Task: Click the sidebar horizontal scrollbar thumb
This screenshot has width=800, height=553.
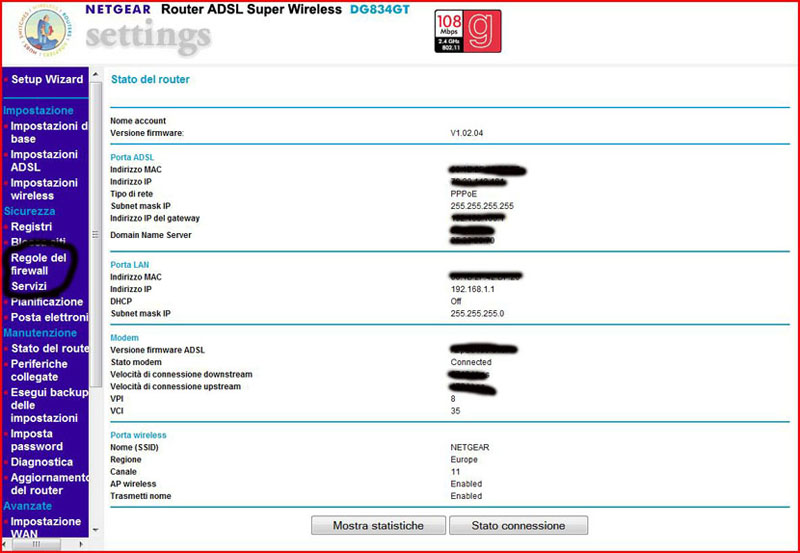Action: point(36,544)
